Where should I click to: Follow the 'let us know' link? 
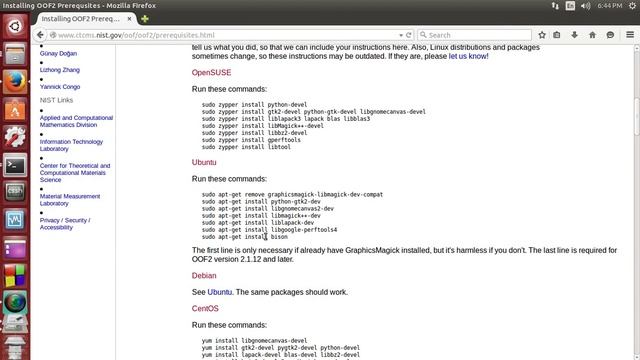(x=467, y=56)
